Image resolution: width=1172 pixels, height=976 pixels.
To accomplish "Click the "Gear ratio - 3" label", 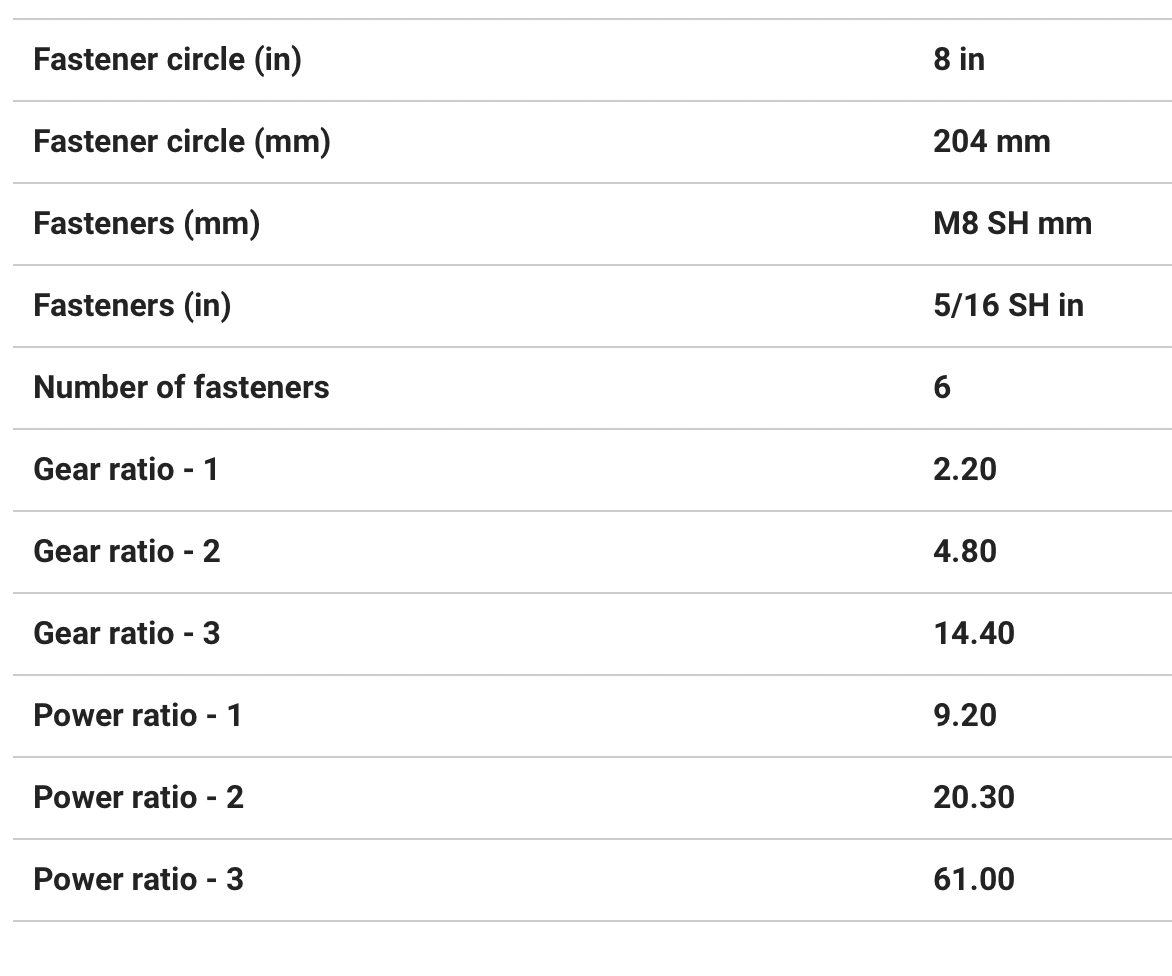I will [126, 634].
